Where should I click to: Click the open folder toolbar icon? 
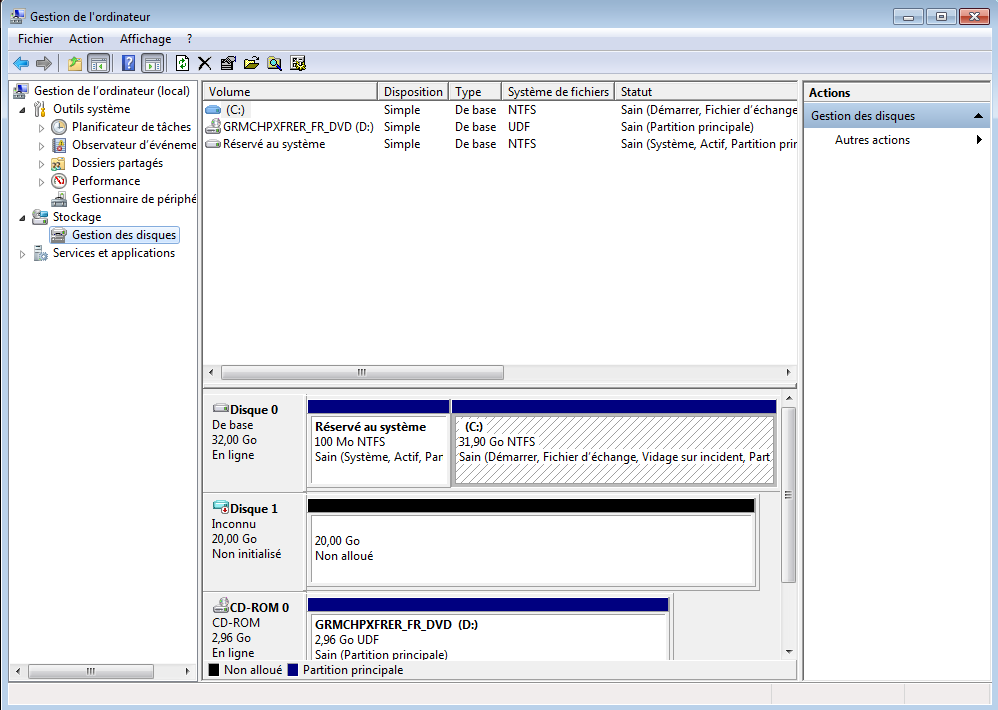point(251,63)
